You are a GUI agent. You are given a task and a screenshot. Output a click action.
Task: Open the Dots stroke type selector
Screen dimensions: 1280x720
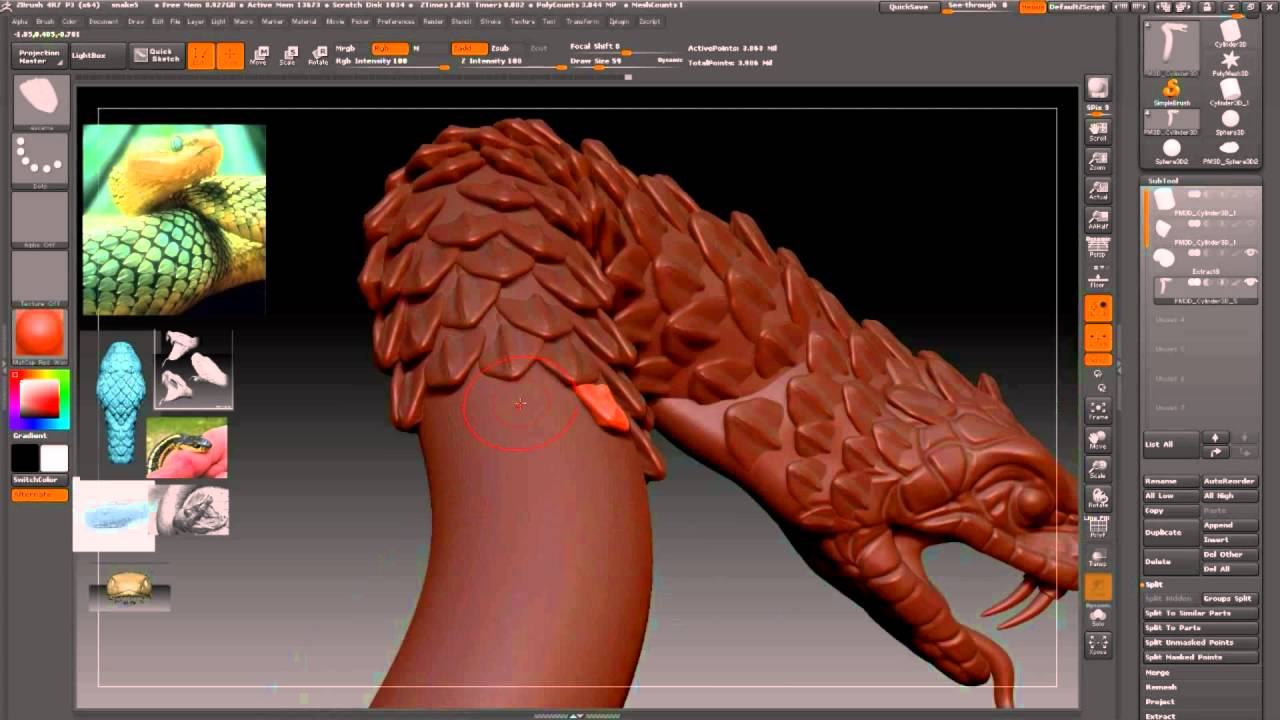tap(41, 160)
